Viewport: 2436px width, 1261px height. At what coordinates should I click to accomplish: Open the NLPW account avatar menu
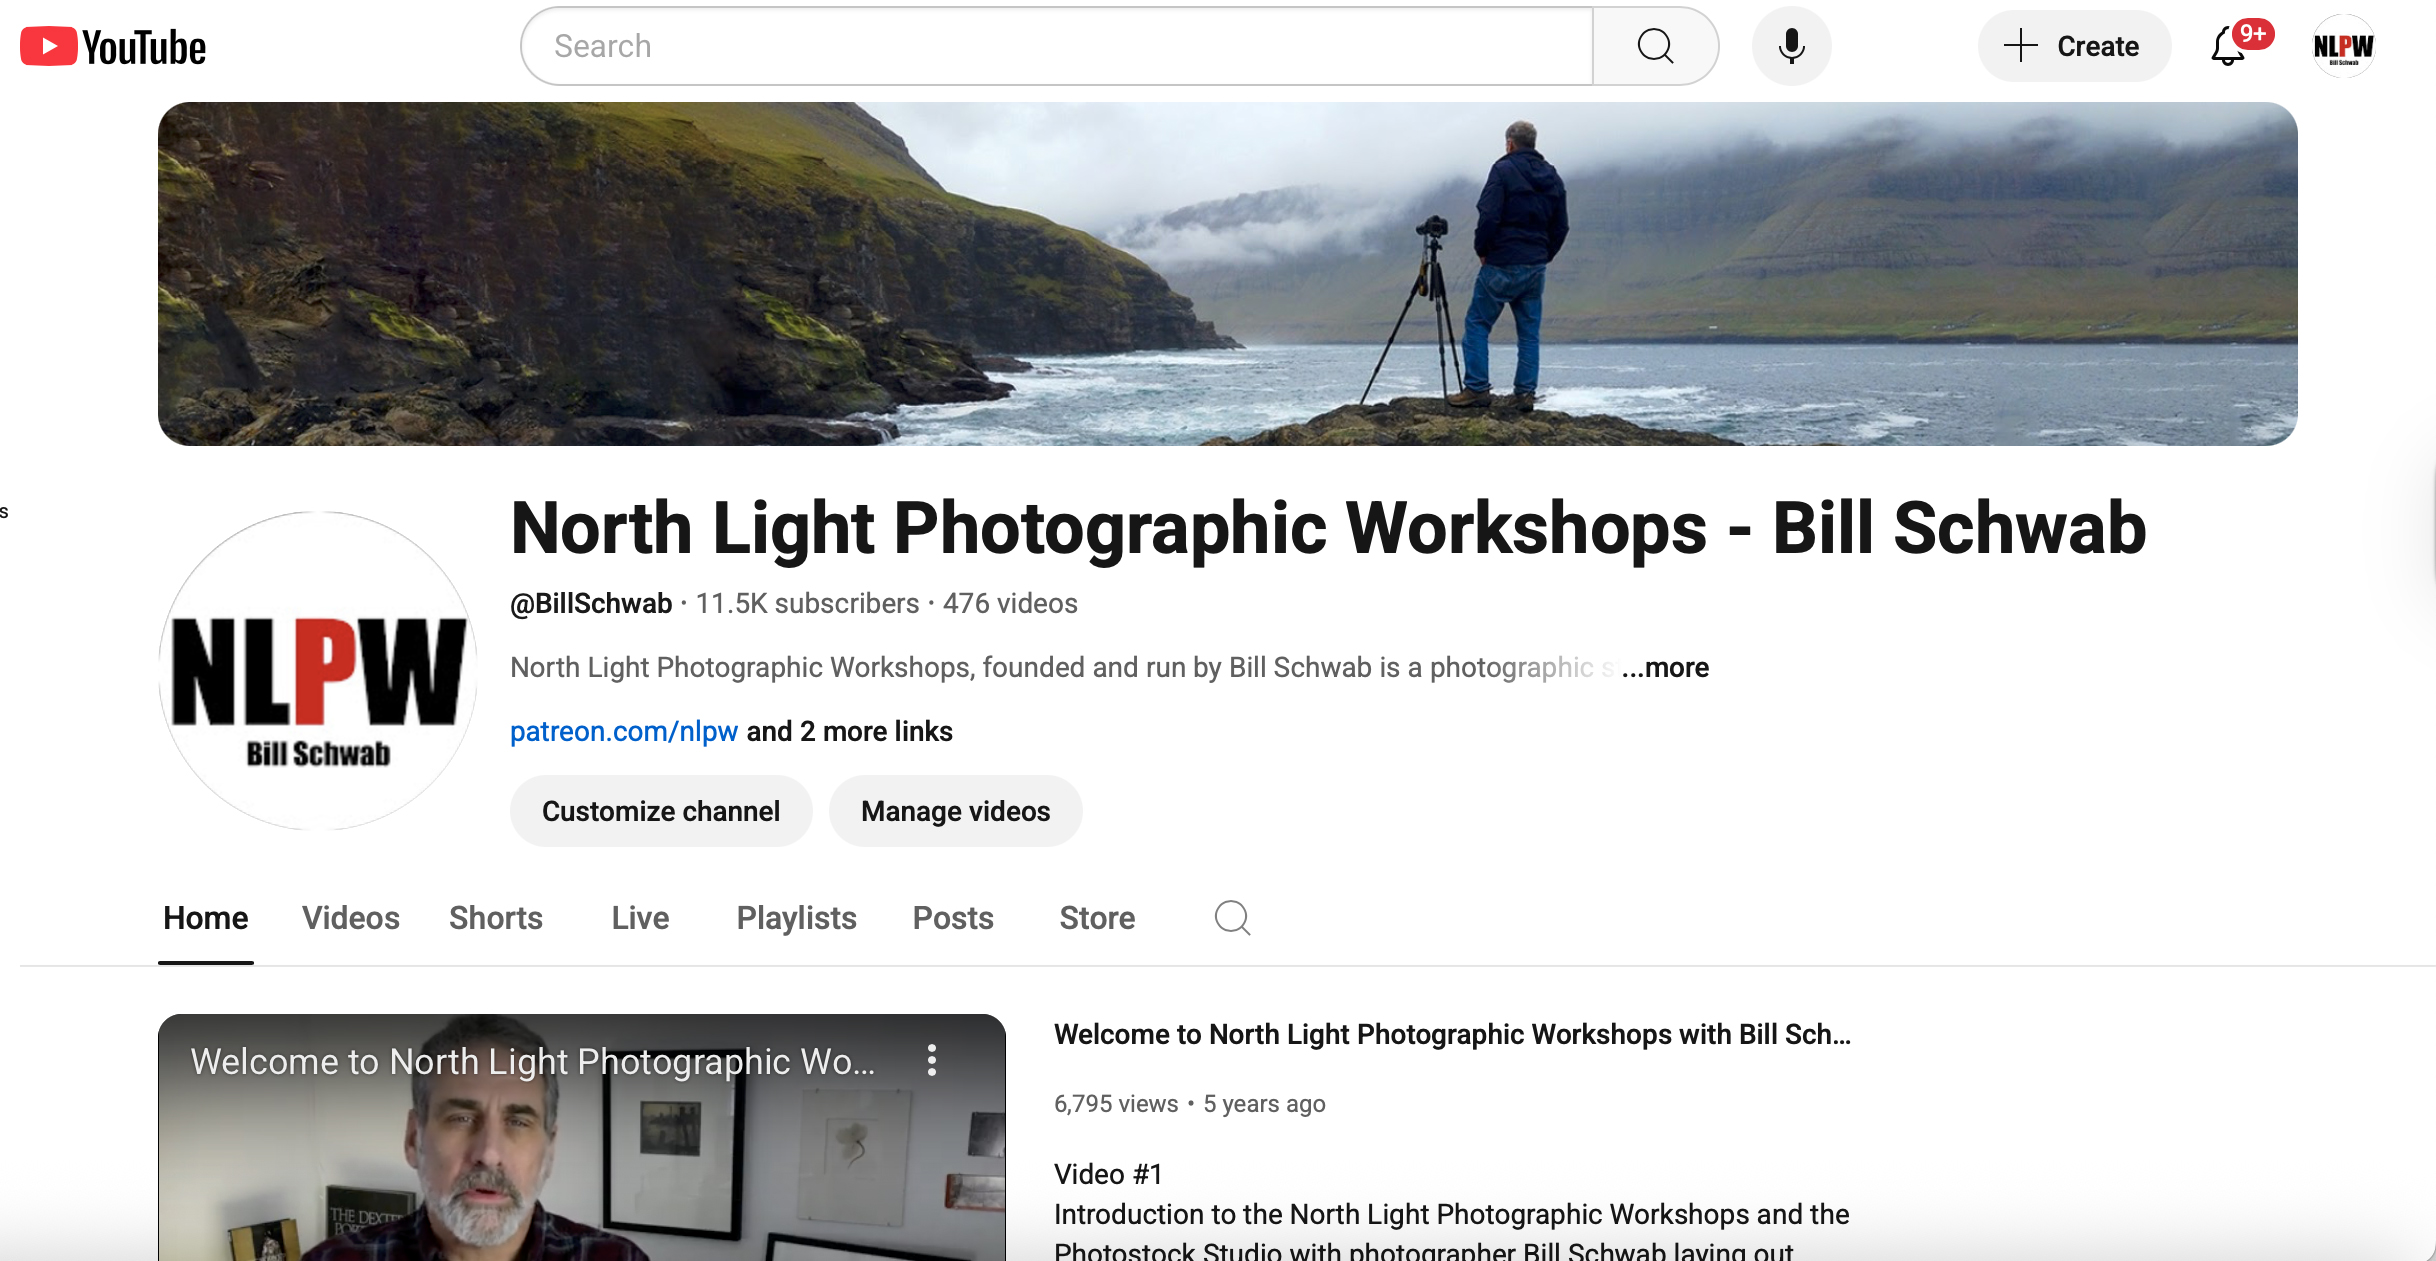2343,46
